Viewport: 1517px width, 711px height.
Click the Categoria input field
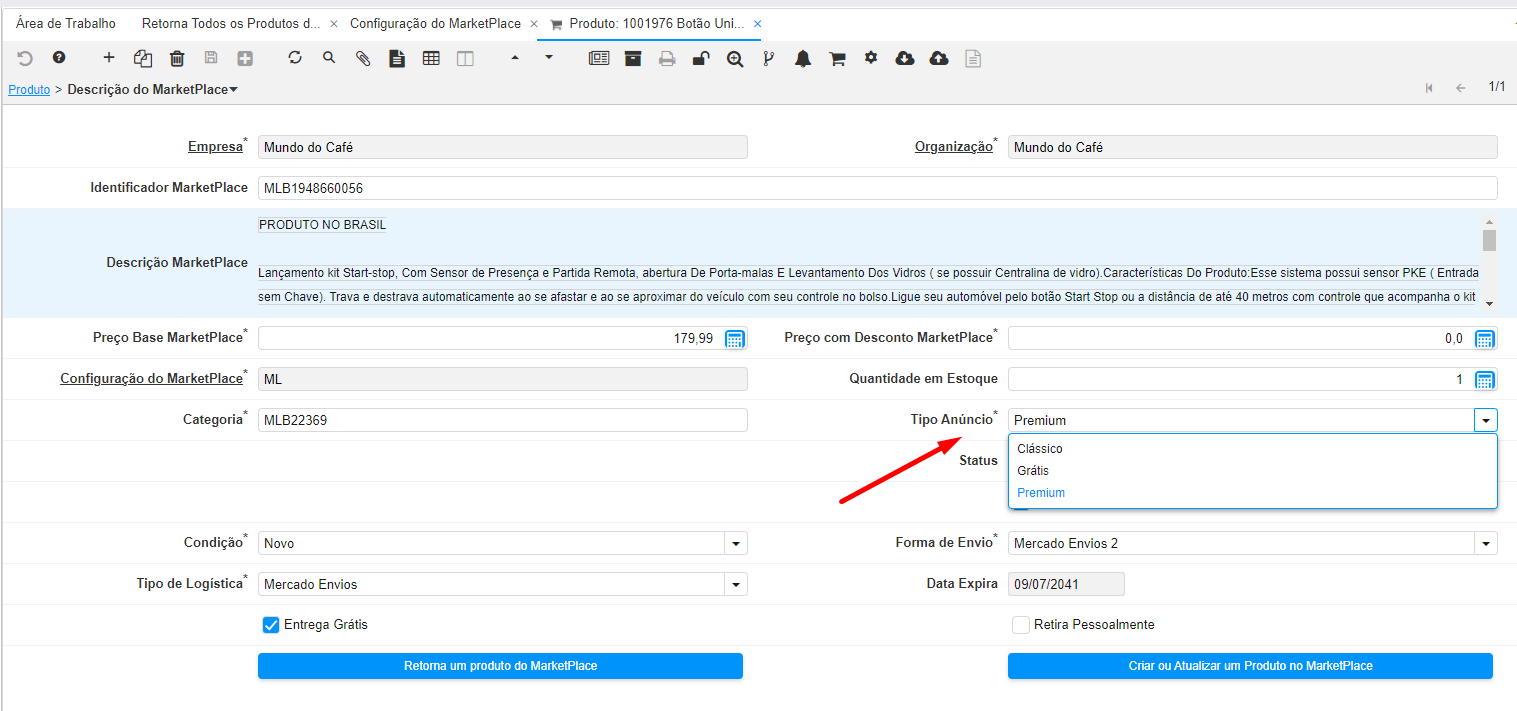502,420
